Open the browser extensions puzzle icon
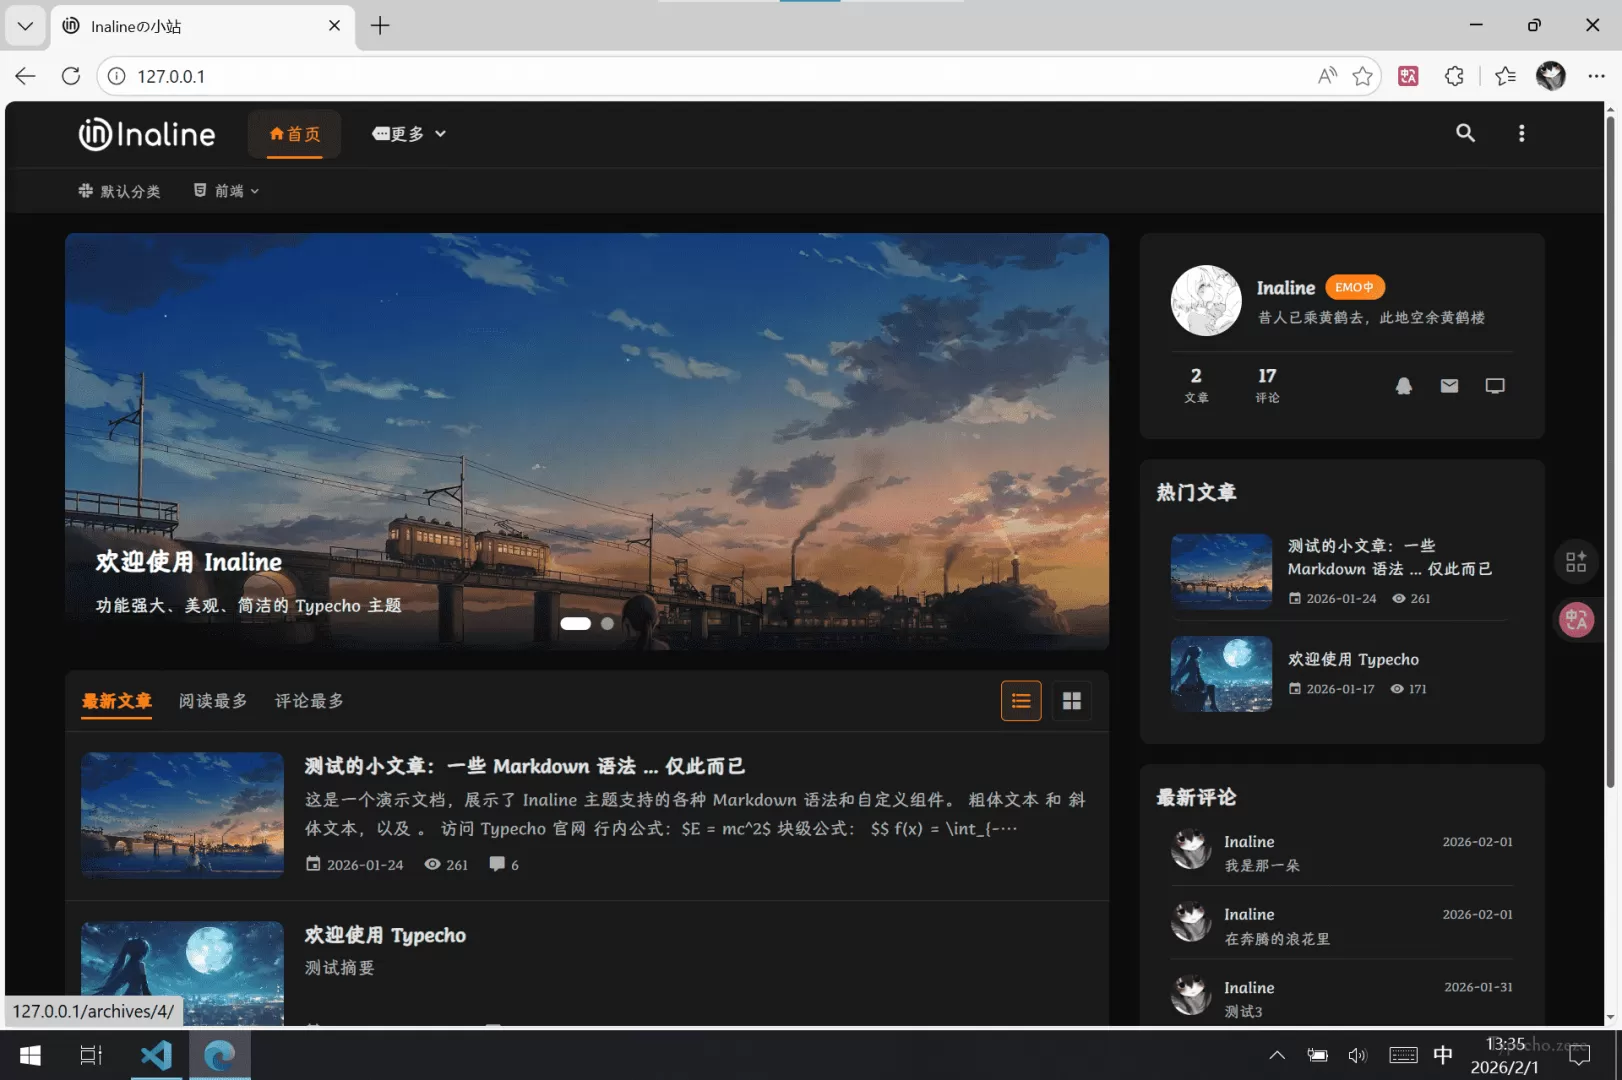The height and width of the screenshot is (1080, 1622). [1454, 76]
